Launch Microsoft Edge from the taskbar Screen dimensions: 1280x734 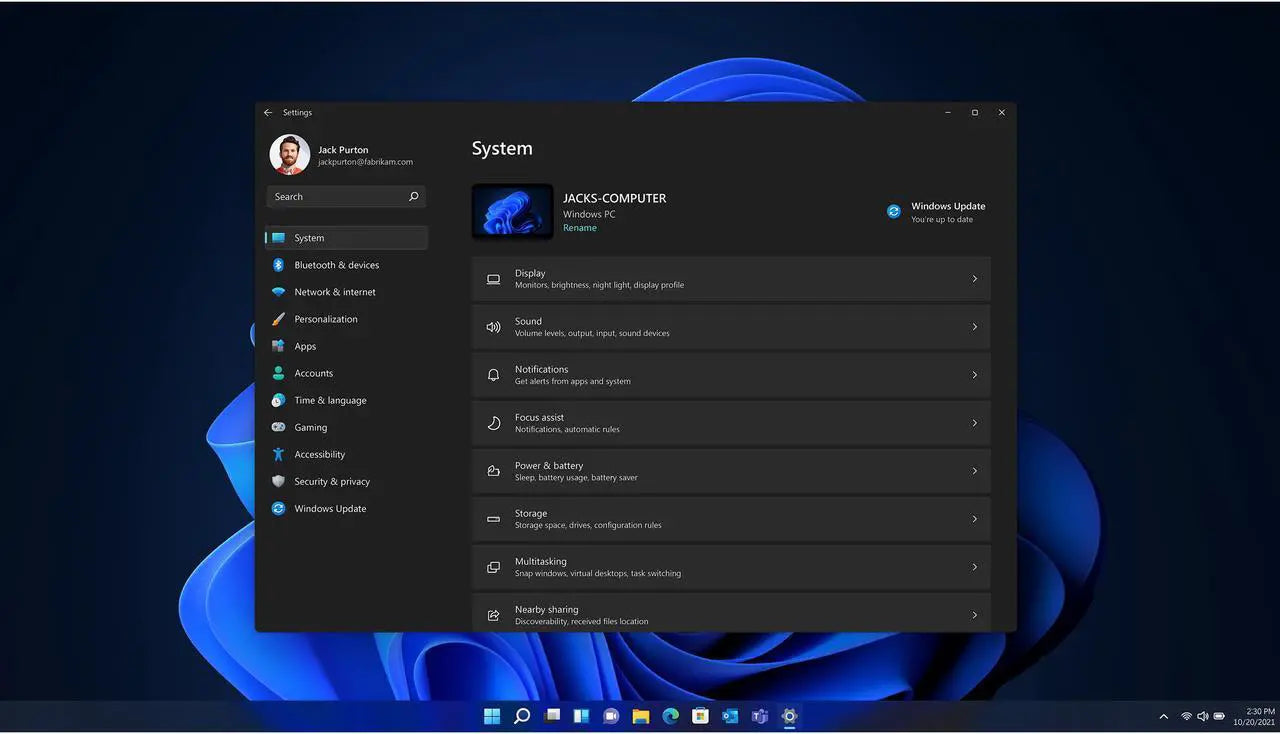pyautogui.click(x=671, y=716)
